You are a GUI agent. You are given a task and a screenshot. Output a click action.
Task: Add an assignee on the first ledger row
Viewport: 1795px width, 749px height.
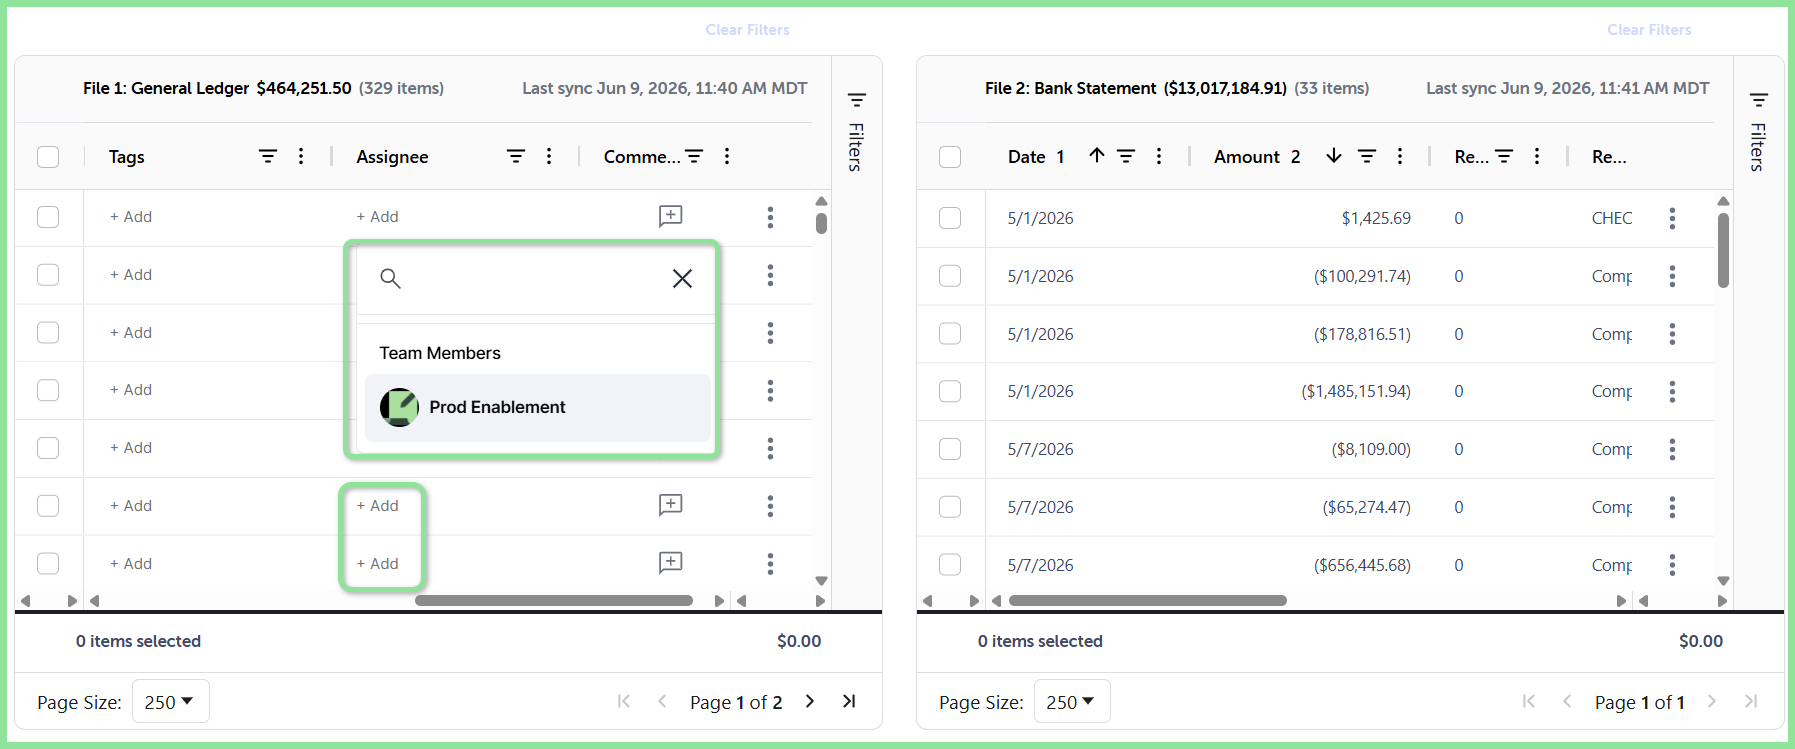pos(377,217)
